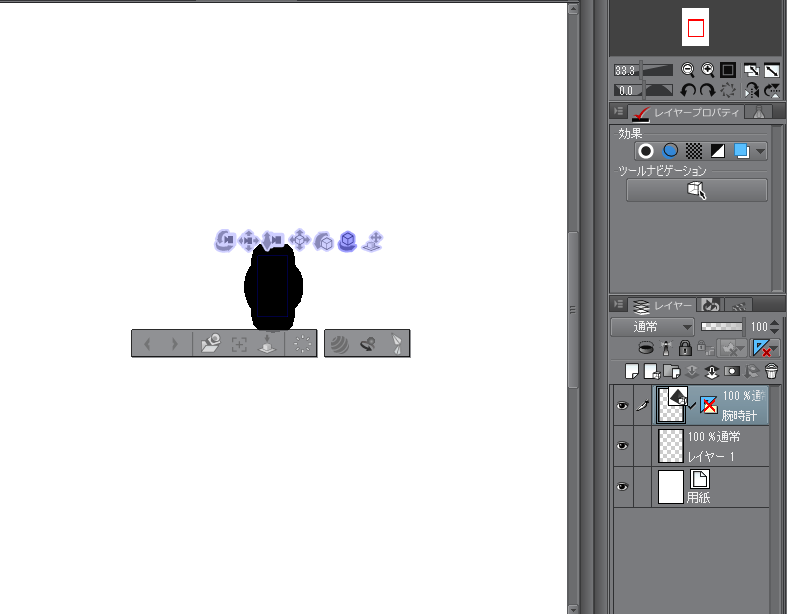Image resolution: width=787 pixels, height=614 pixels.
Task: Click the layer opacity 100 stepper arrows
Action: coord(774,327)
